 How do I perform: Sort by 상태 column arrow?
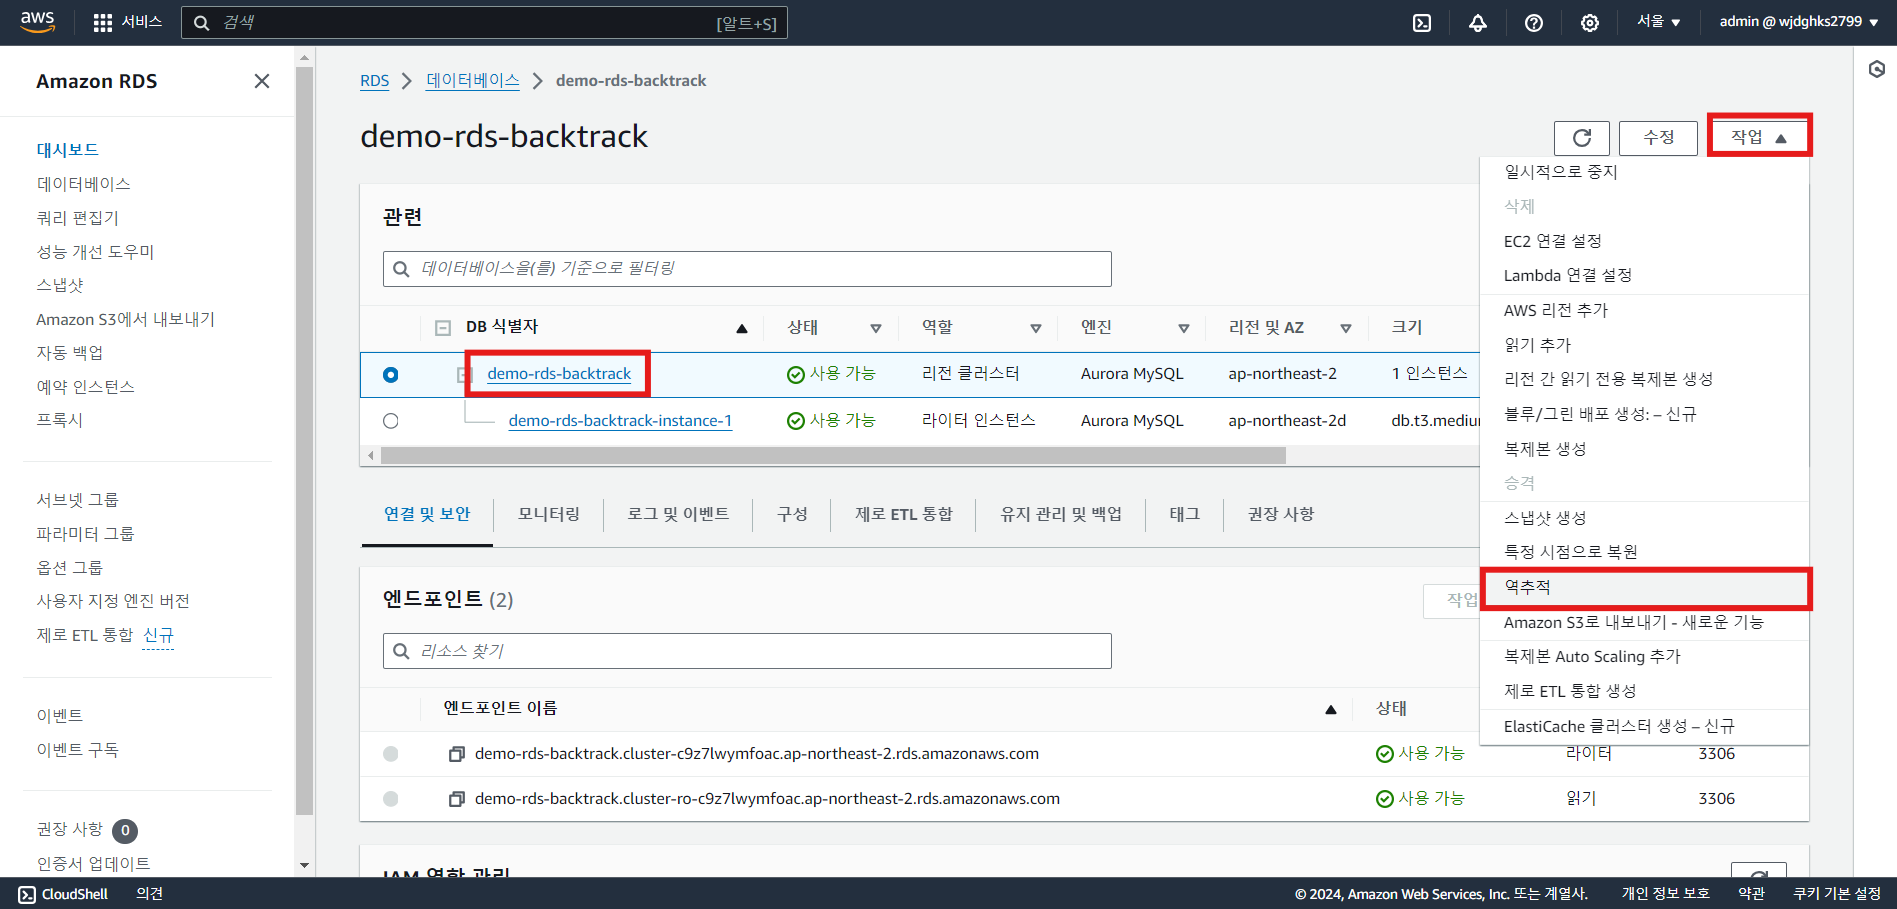[875, 328]
